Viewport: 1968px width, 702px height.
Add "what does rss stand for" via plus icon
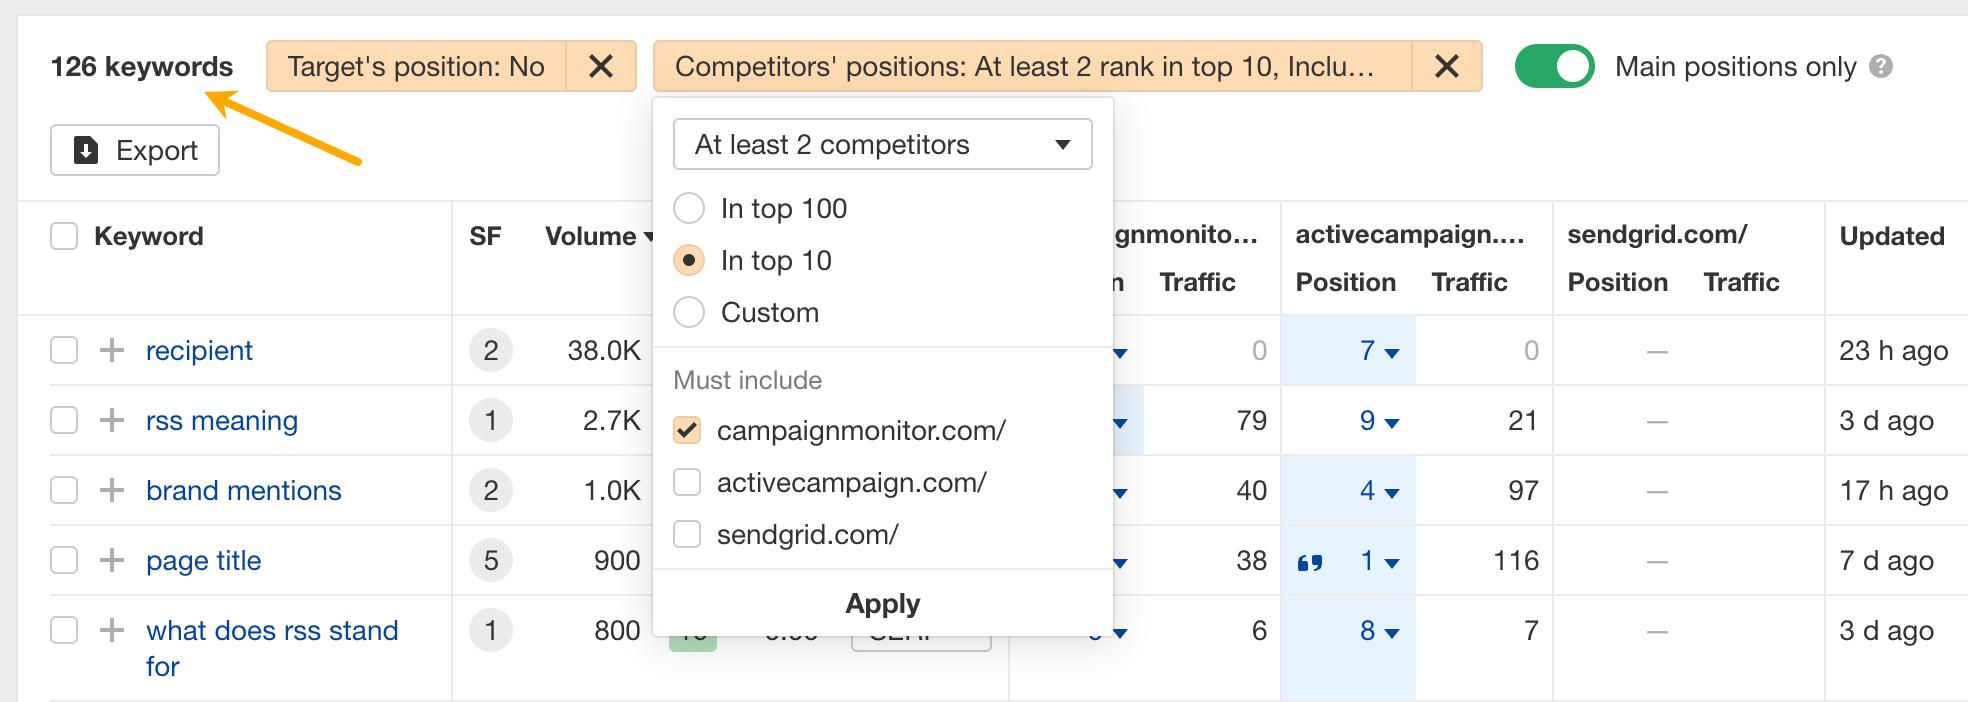click(110, 630)
